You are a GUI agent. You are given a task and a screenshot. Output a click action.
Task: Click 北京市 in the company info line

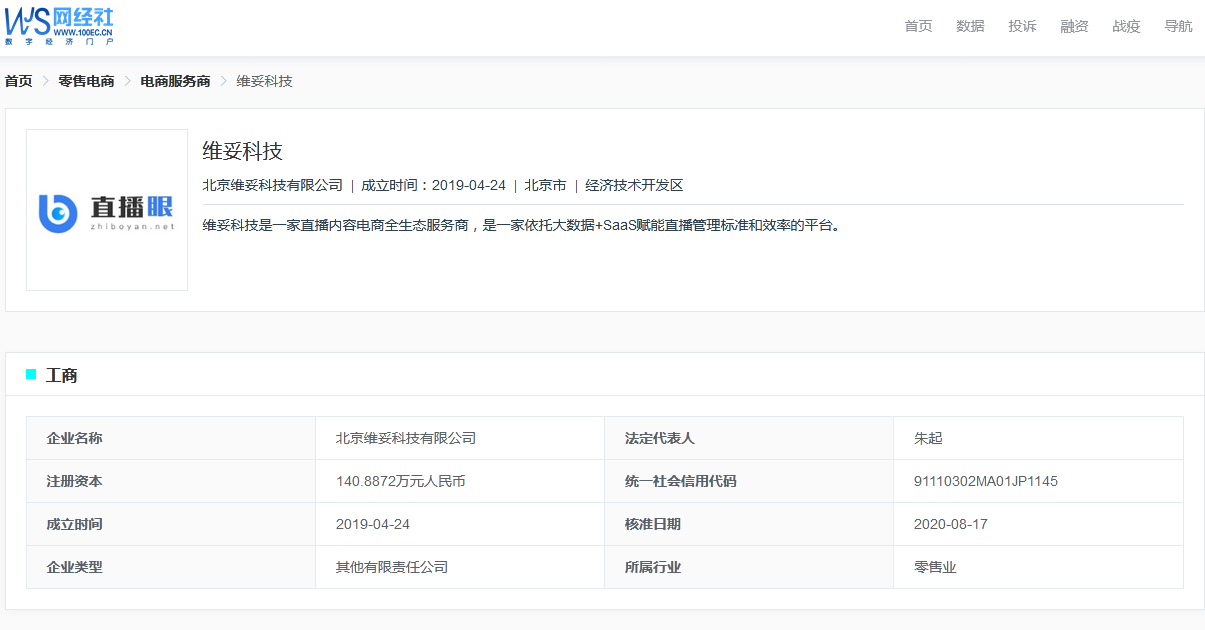pos(545,185)
